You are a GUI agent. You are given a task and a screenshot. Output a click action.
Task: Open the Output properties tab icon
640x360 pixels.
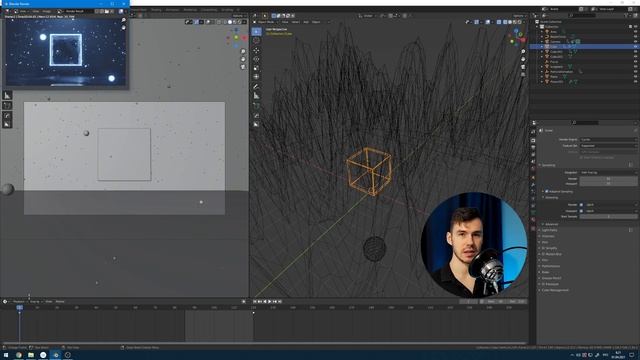pos(533,147)
